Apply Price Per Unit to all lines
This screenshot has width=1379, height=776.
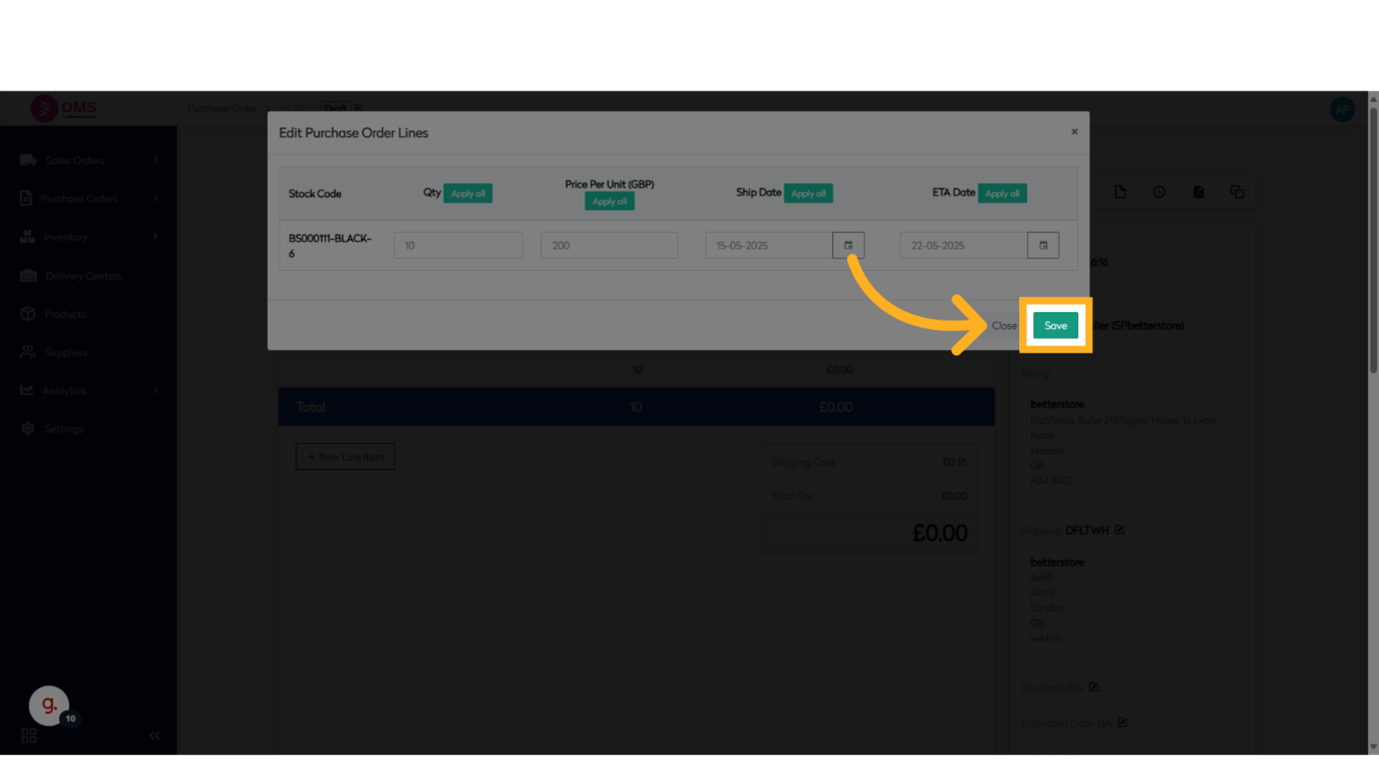pos(609,201)
